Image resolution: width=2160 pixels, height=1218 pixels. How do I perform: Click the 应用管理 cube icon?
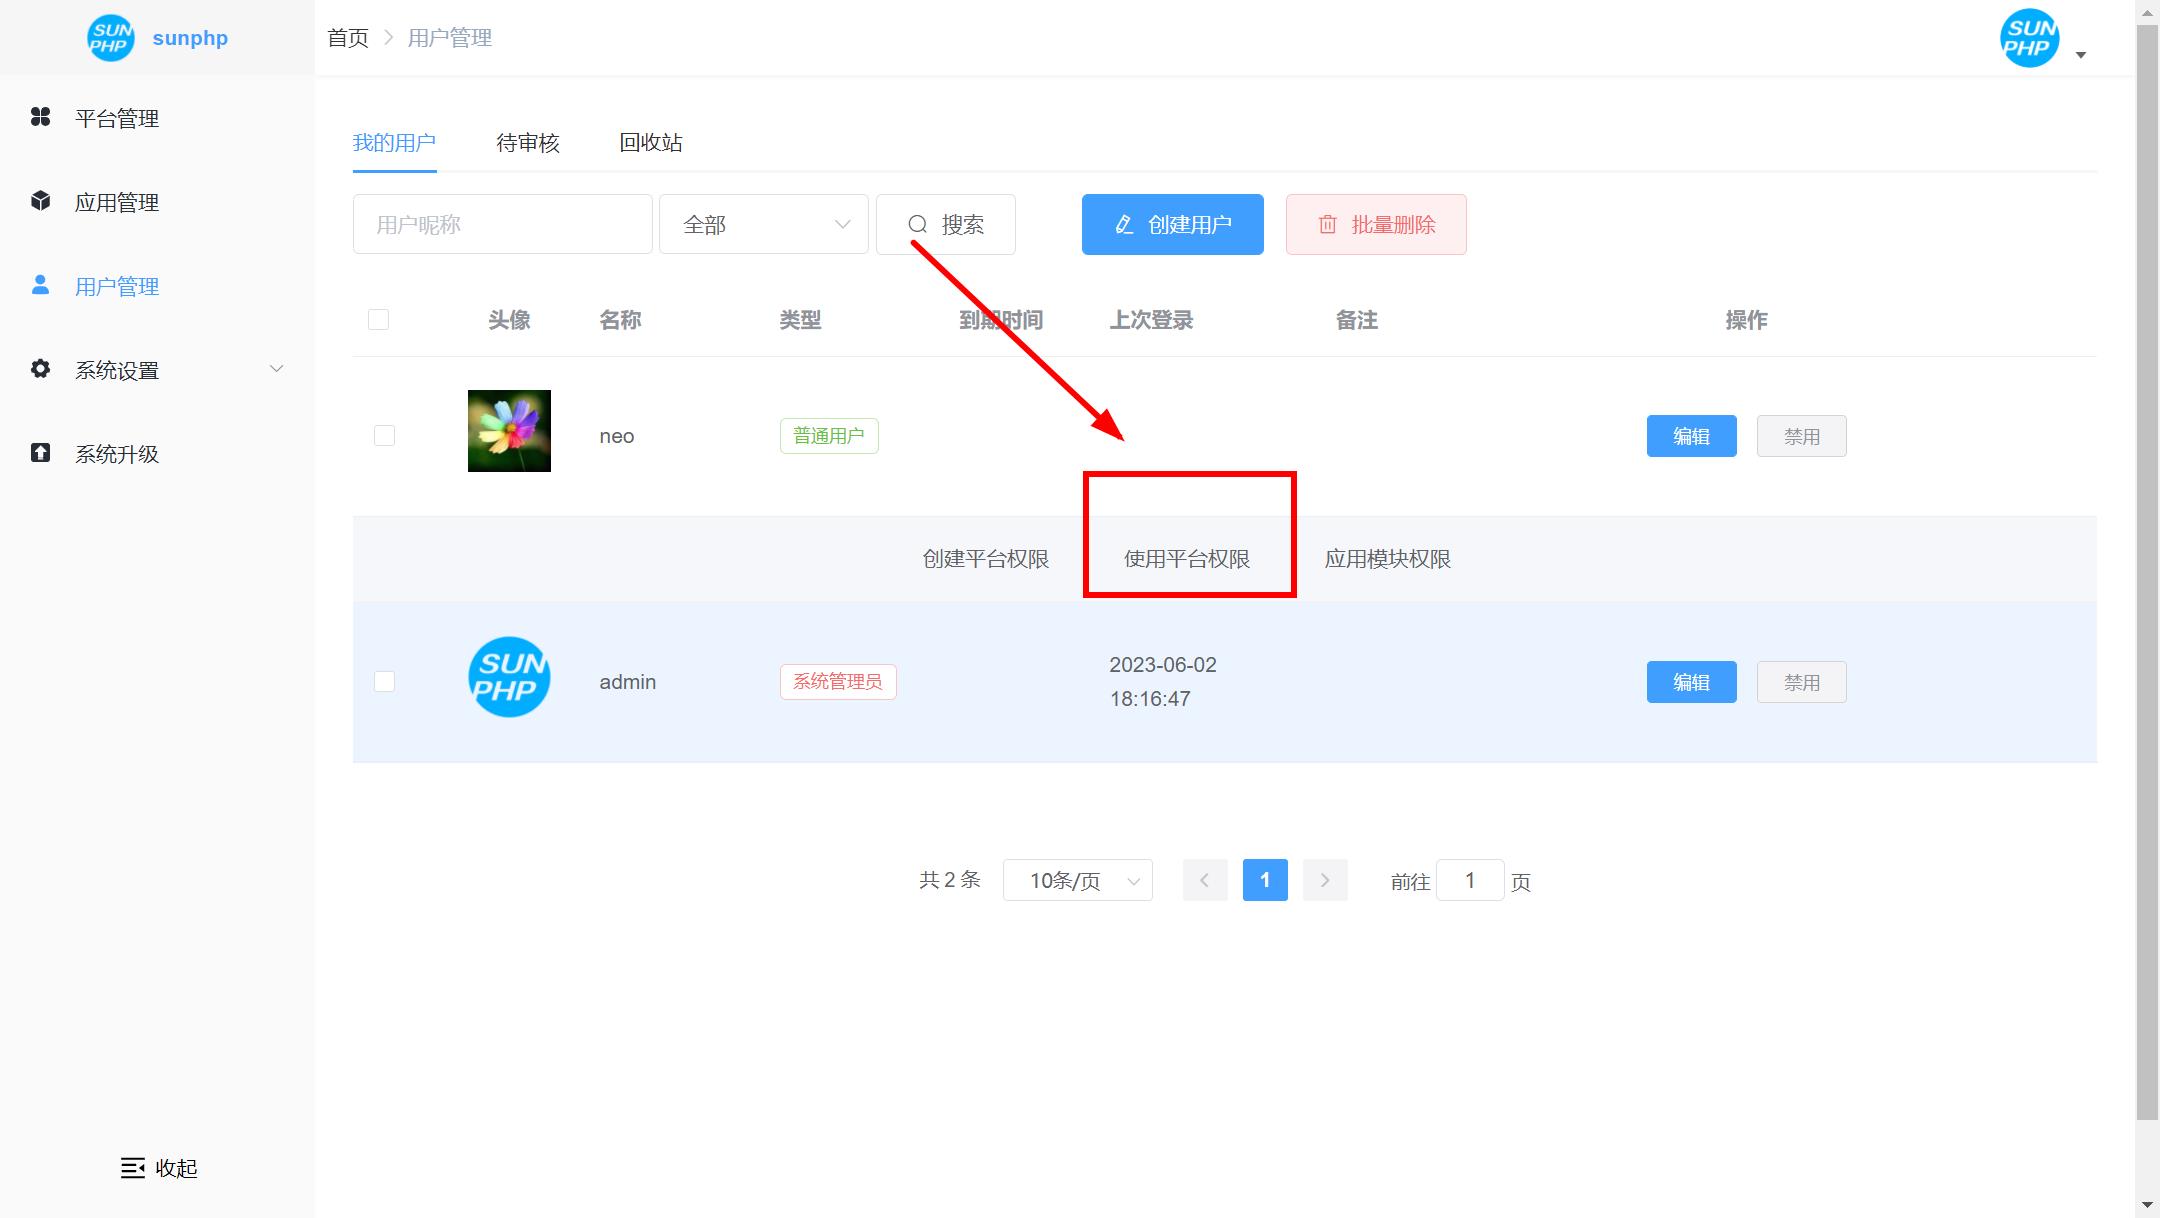(x=40, y=202)
